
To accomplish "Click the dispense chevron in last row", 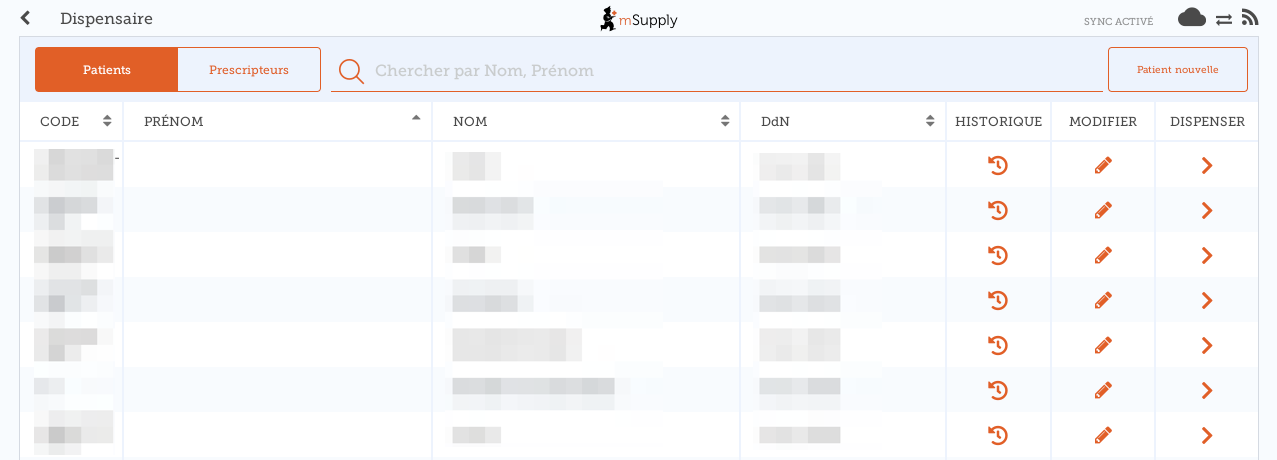I will tap(1207, 435).
